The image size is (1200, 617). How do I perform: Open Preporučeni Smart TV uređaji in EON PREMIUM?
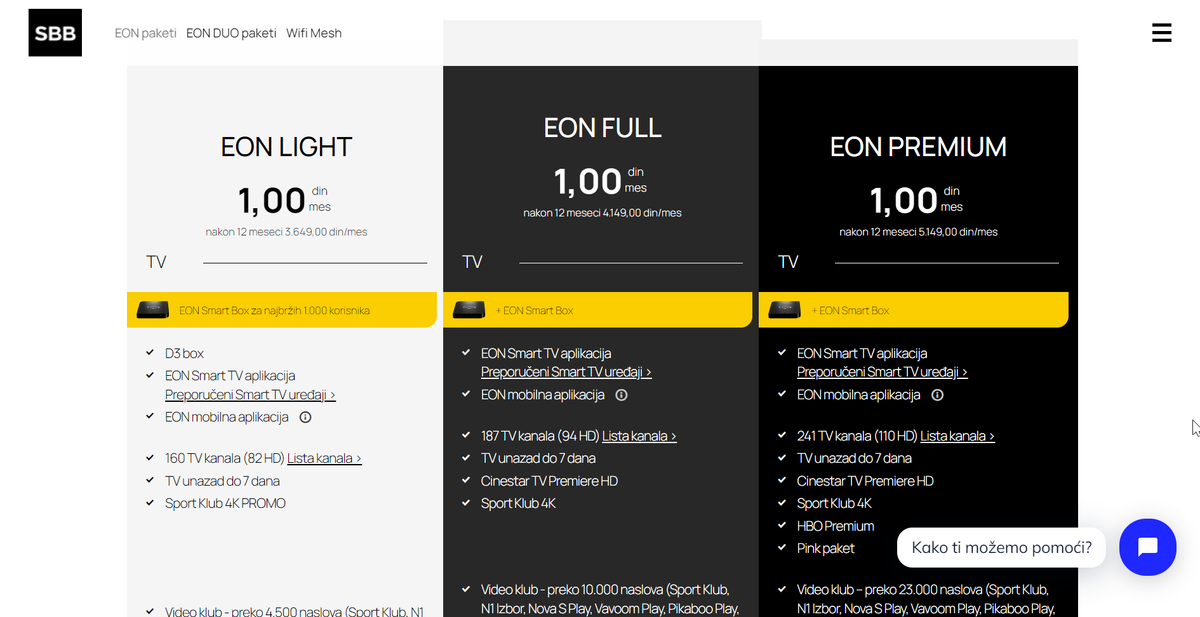pyautogui.click(x=882, y=372)
